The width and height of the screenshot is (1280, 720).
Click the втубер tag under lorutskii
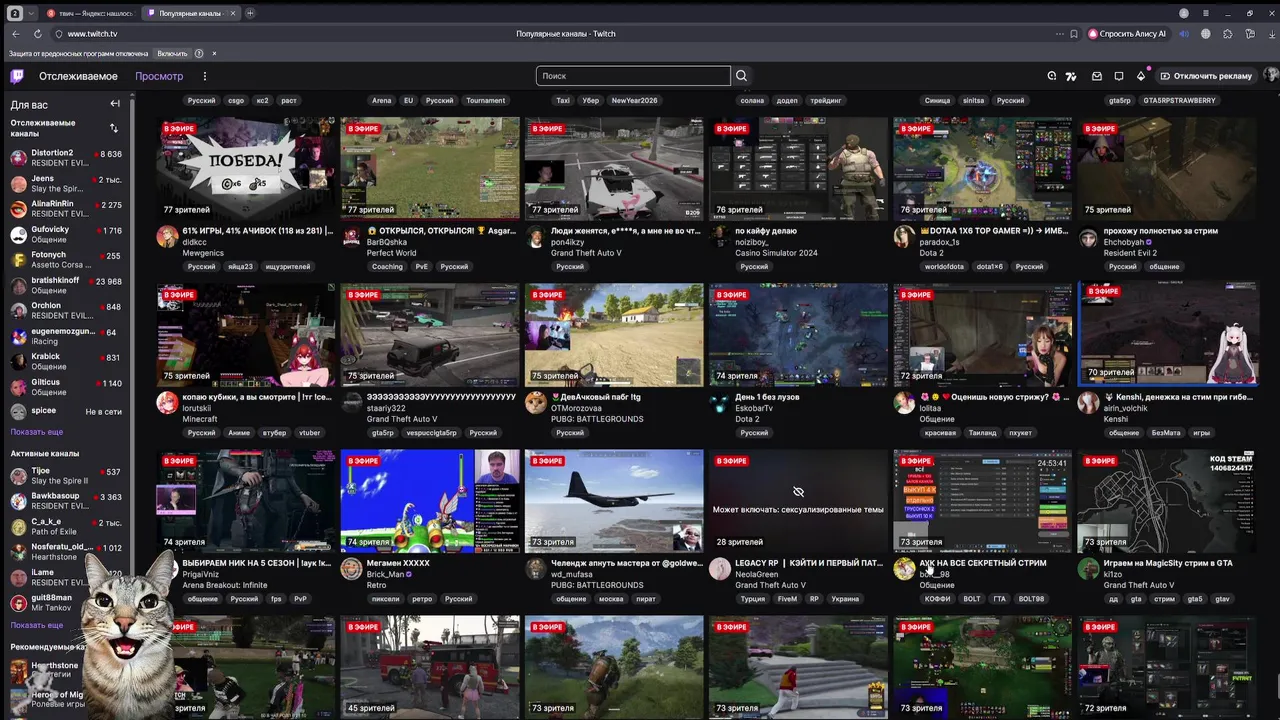[274, 433]
